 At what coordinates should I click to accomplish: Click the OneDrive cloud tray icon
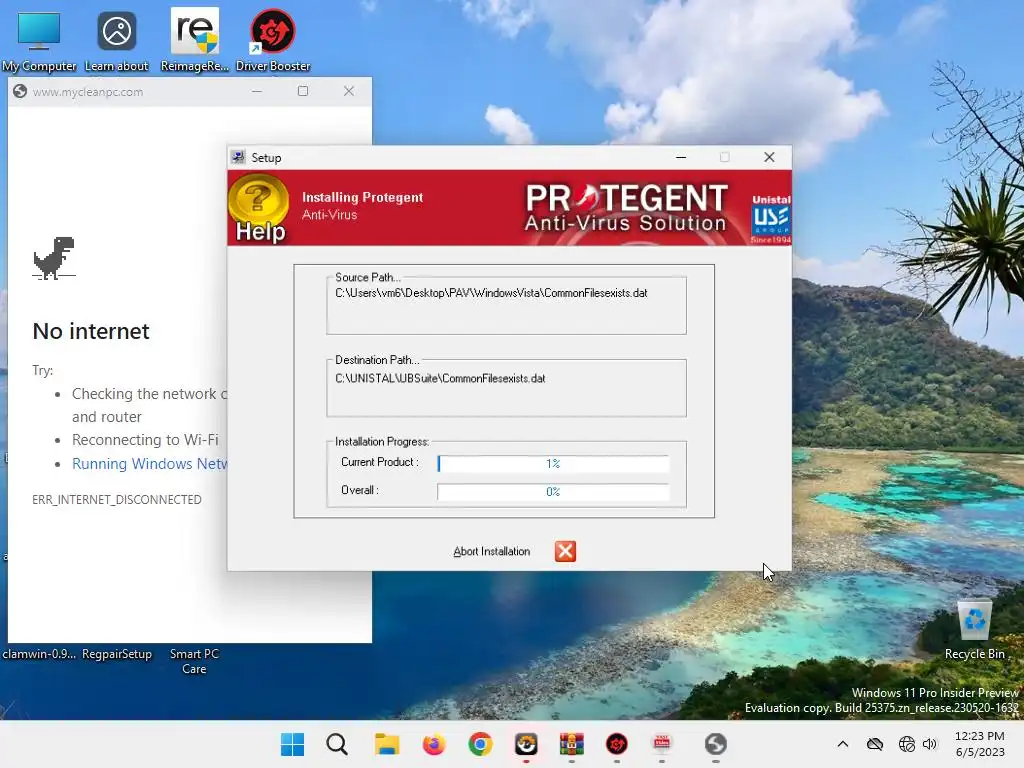pyautogui.click(x=874, y=744)
